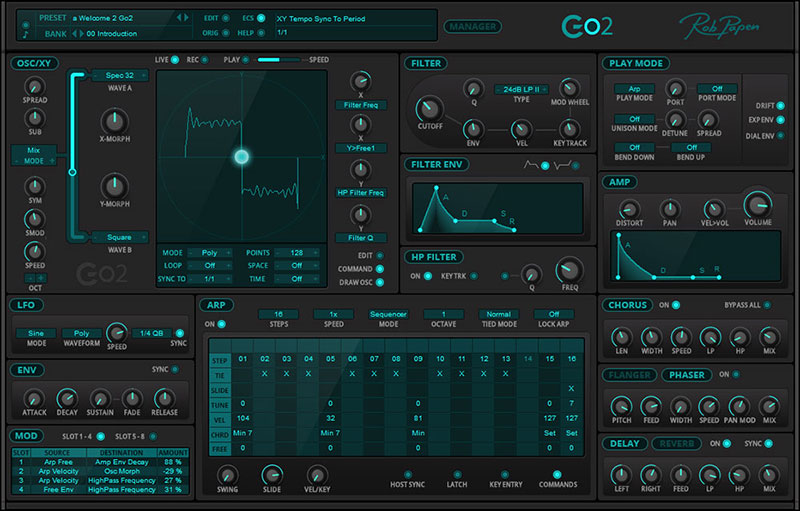800x511 pixels.
Task: Open the LFO Mode dropdown showing Sine
Action: 36,332
